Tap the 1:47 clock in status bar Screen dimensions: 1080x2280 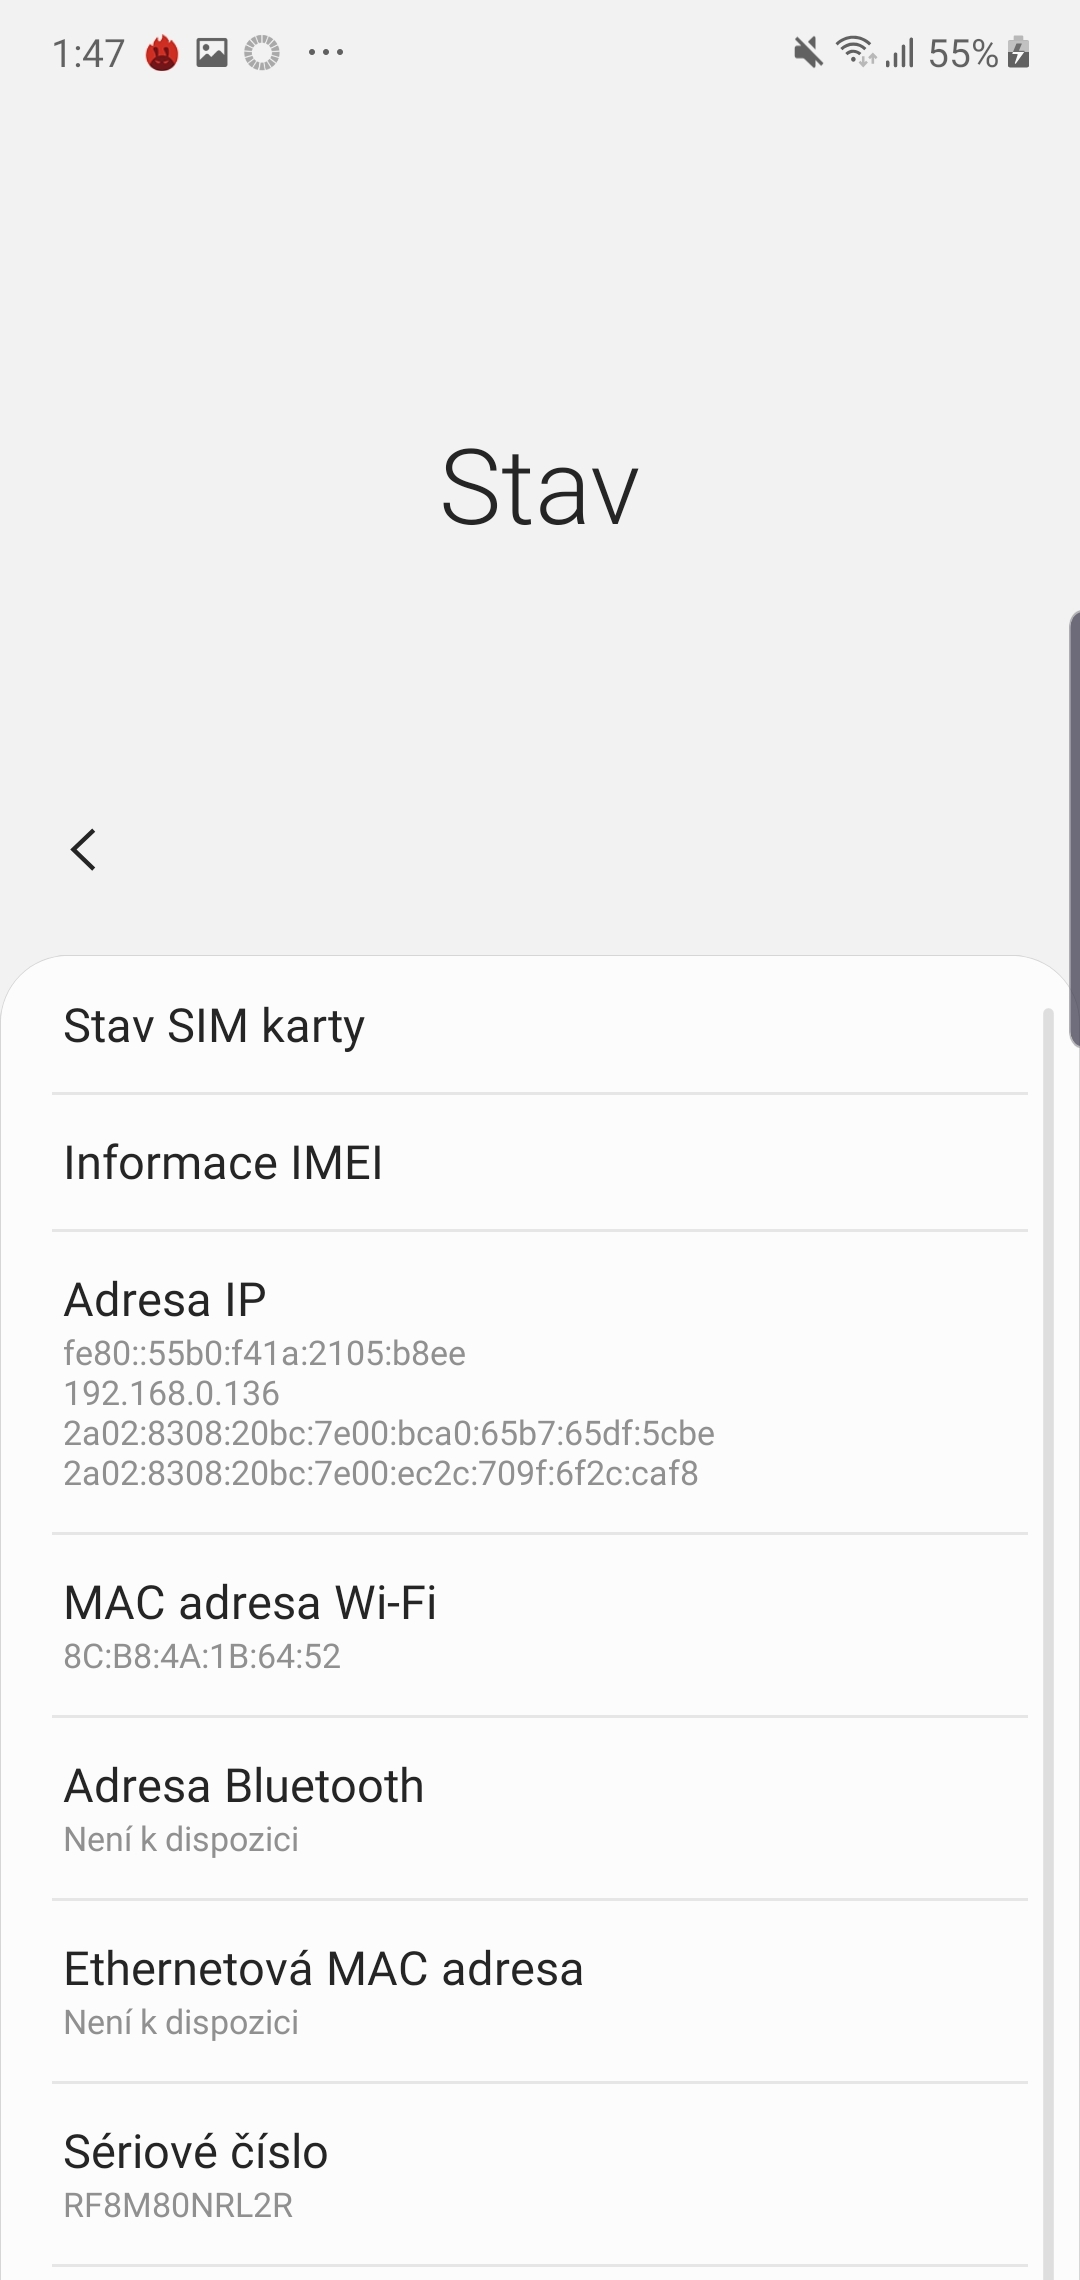[88, 53]
